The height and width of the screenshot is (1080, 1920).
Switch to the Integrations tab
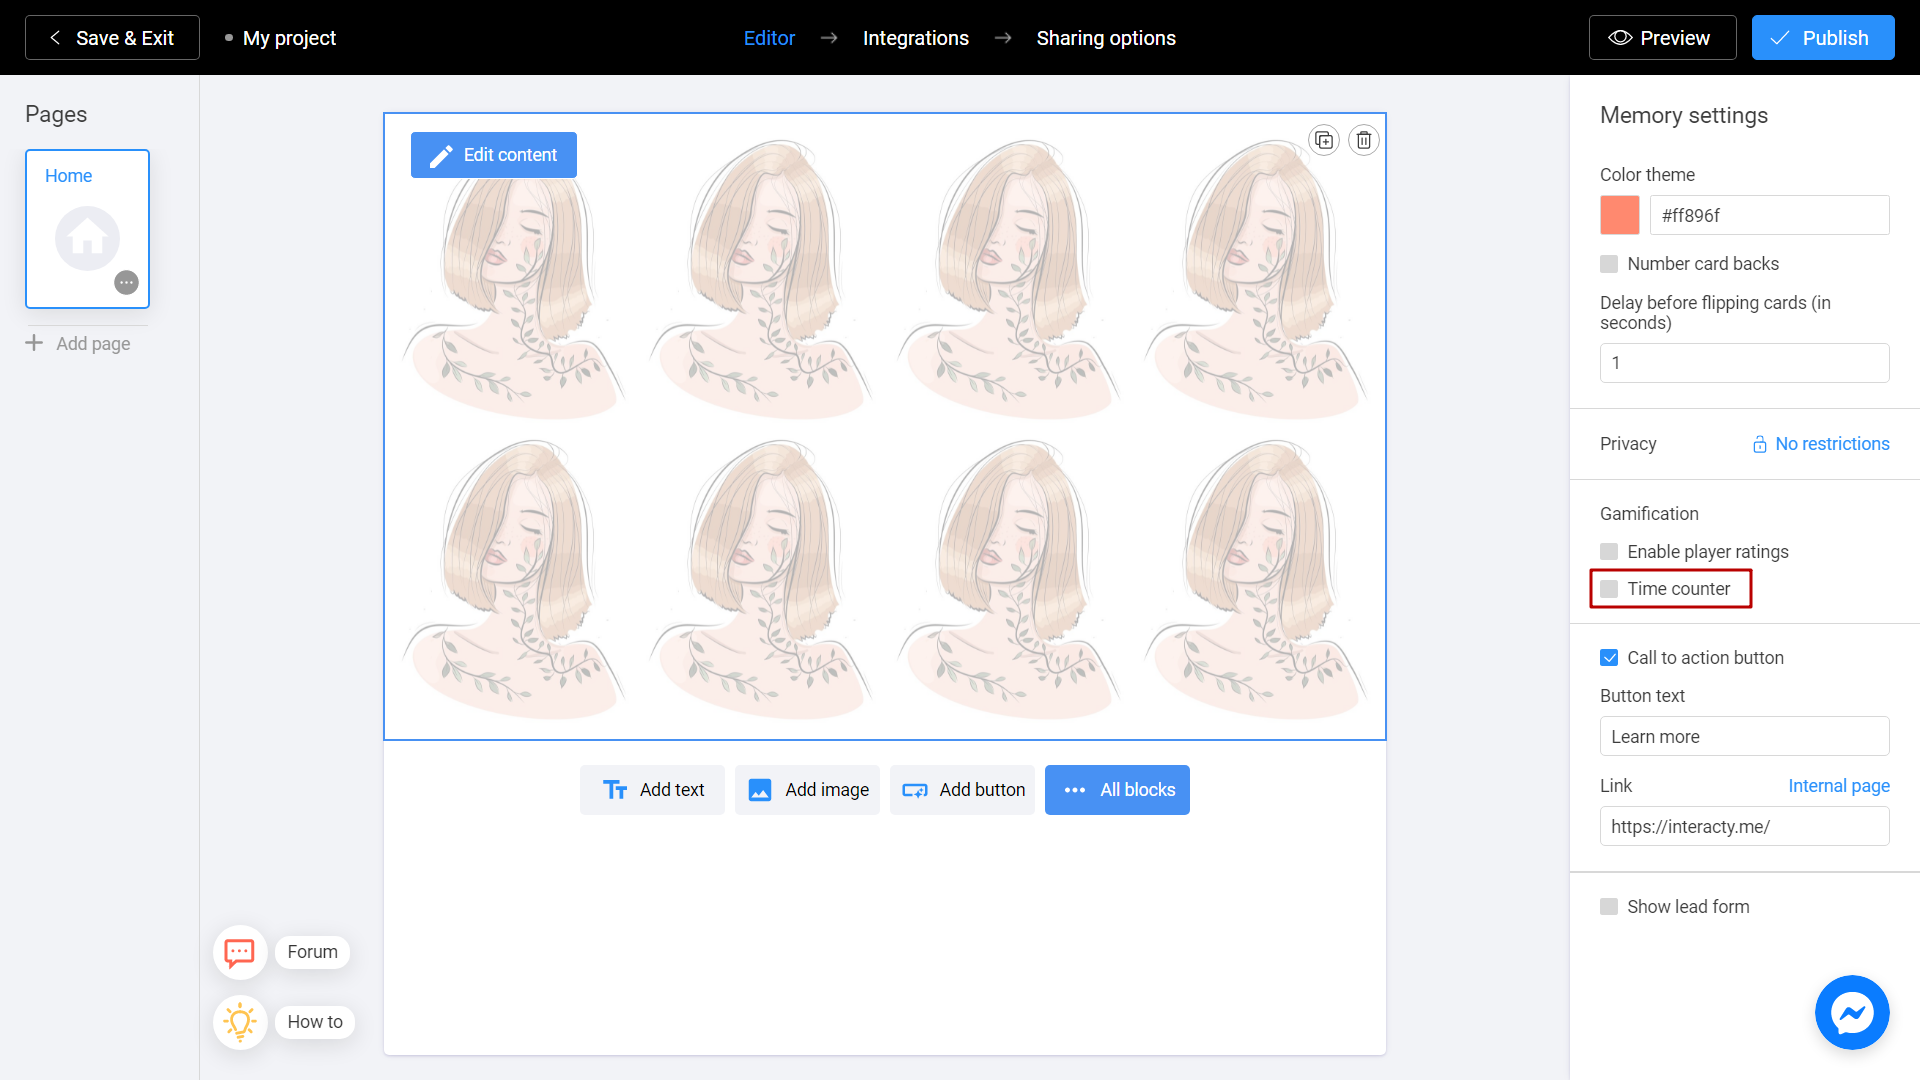pyautogui.click(x=915, y=37)
